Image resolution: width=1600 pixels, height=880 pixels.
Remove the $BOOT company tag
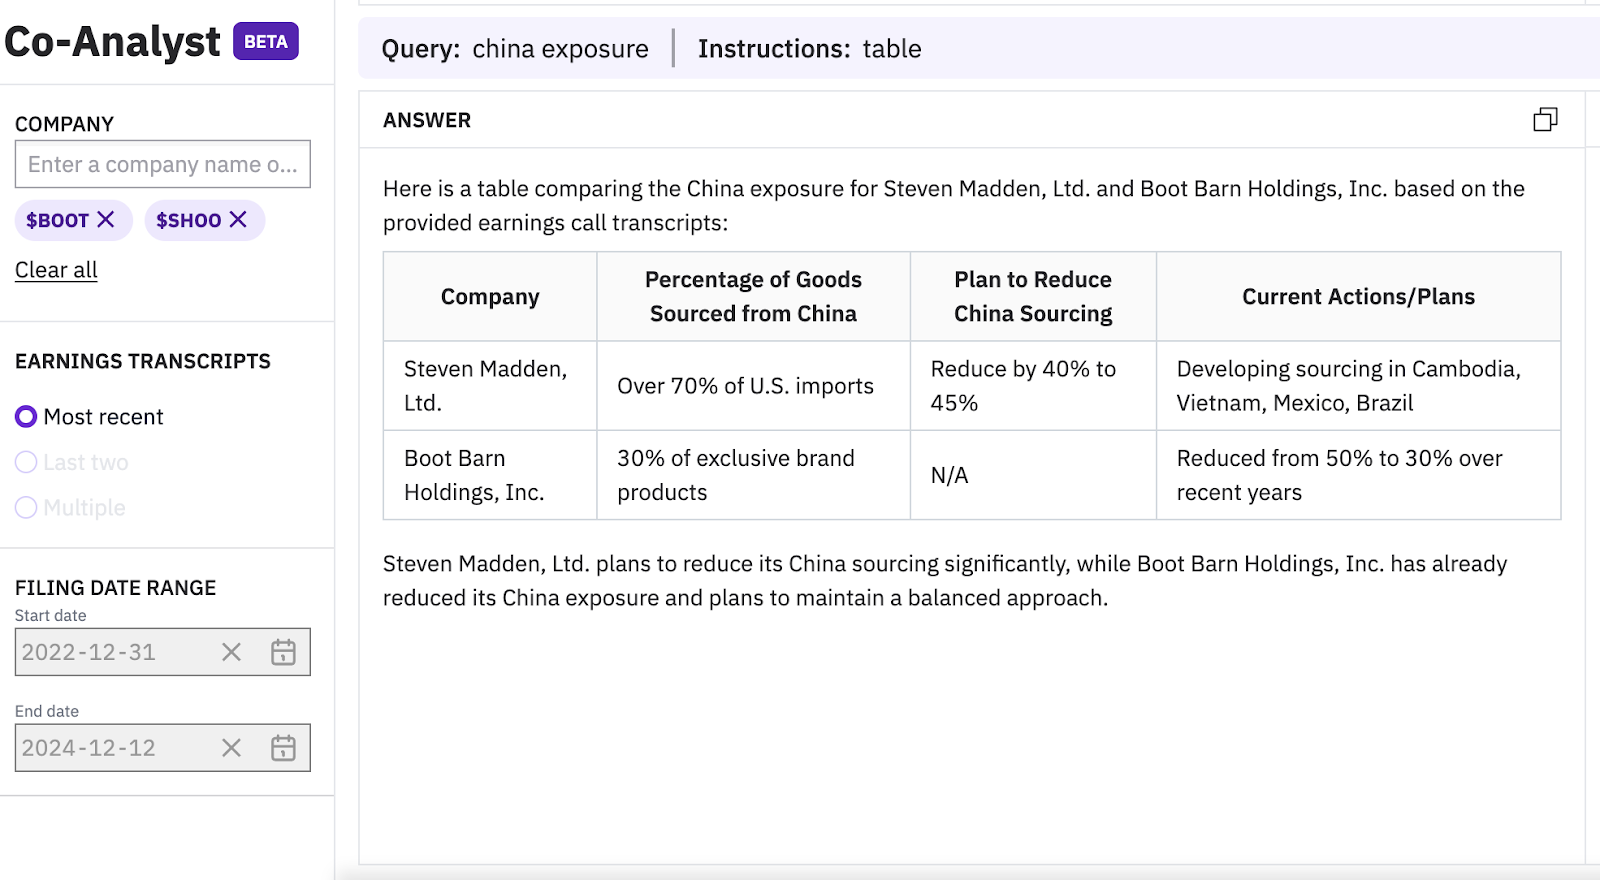[105, 219]
